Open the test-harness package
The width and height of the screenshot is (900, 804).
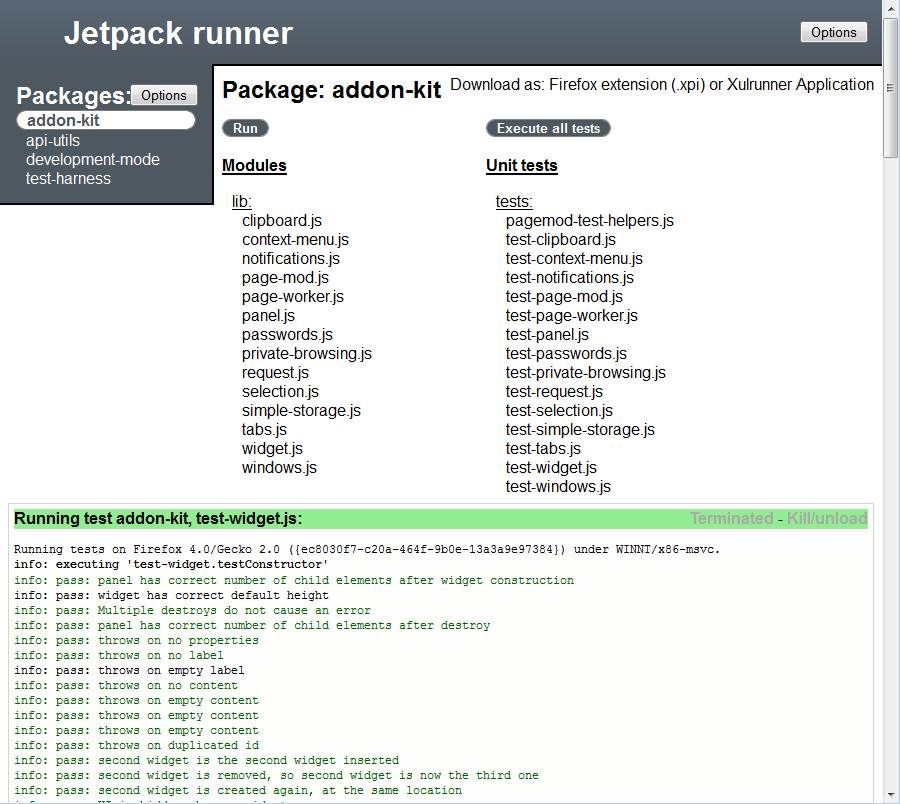pyautogui.click(x=68, y=178)
